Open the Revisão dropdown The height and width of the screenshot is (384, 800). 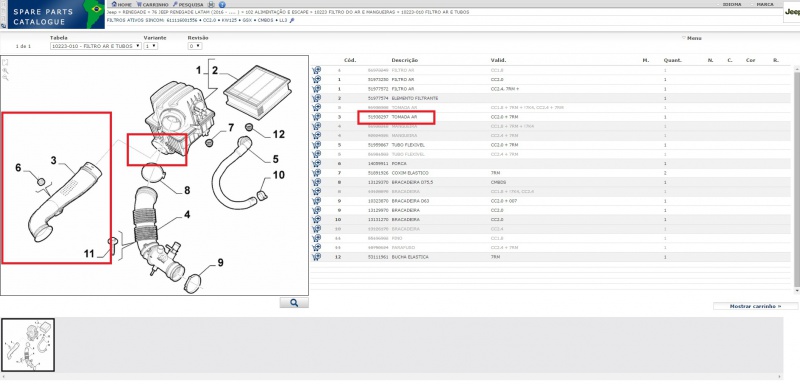(x=195, y=46)
